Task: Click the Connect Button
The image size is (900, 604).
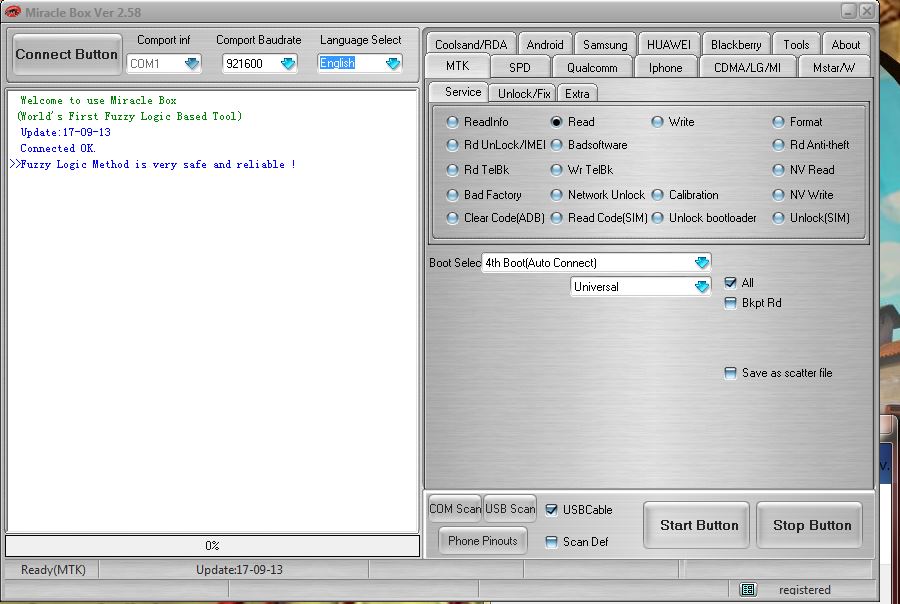Action: pyautogui.click(x=67, y=54)
